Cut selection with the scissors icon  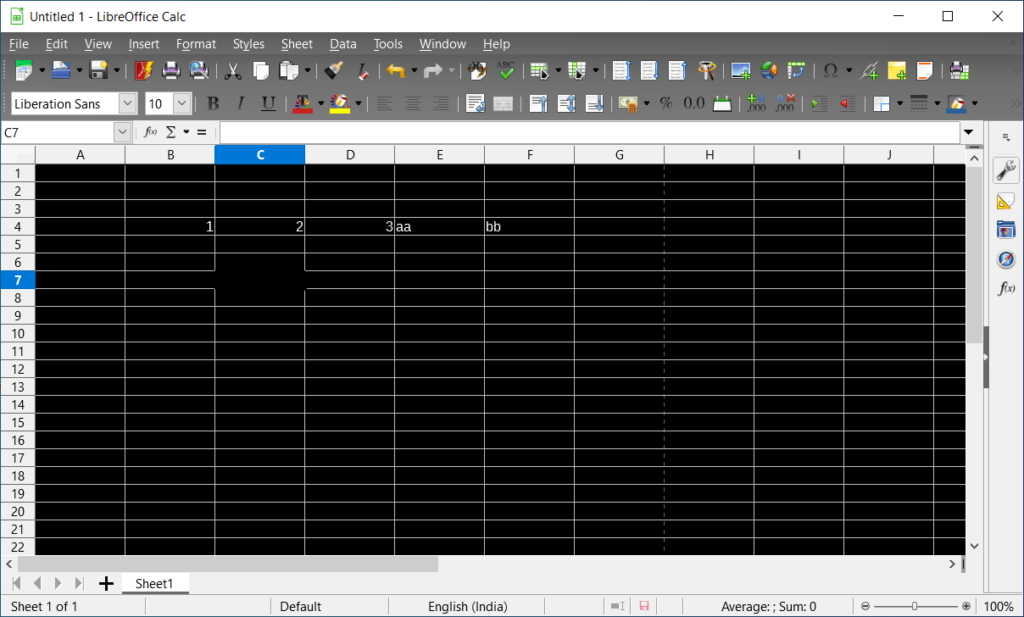coord(232,71)
